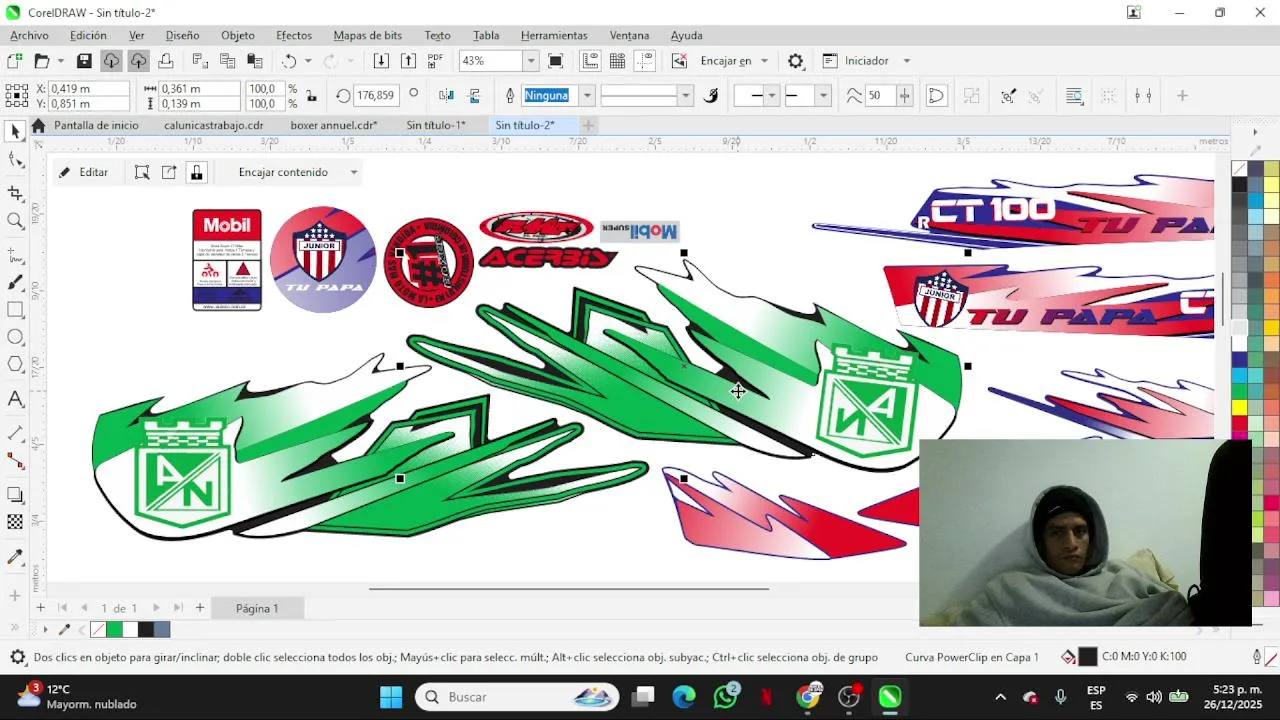The width and height of the screenshot is (1280, 720).
Task: Select the Shape edit tool
Action: tap(15, 160)
